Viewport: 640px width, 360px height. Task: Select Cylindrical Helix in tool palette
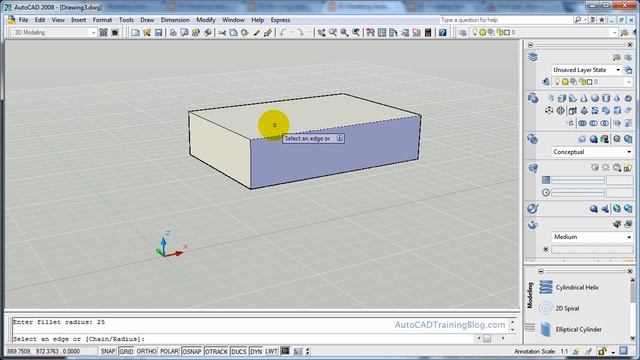577,287
